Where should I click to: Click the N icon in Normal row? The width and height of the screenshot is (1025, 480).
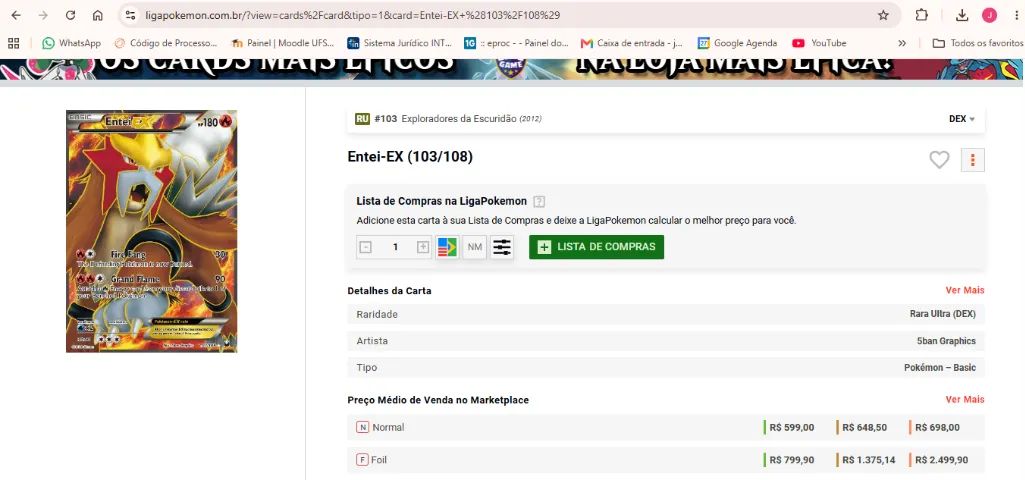(362, 427)
